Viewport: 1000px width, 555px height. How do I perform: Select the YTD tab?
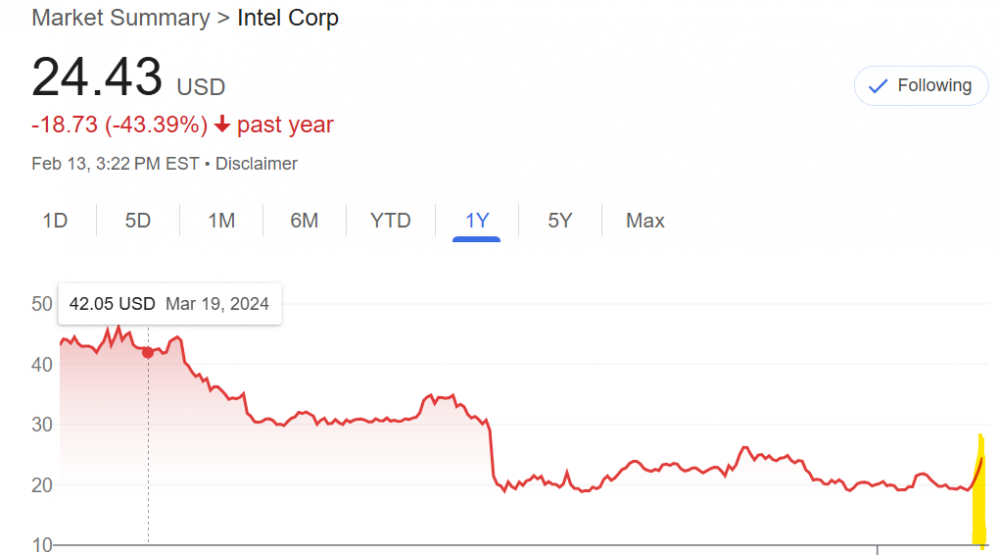390,220
